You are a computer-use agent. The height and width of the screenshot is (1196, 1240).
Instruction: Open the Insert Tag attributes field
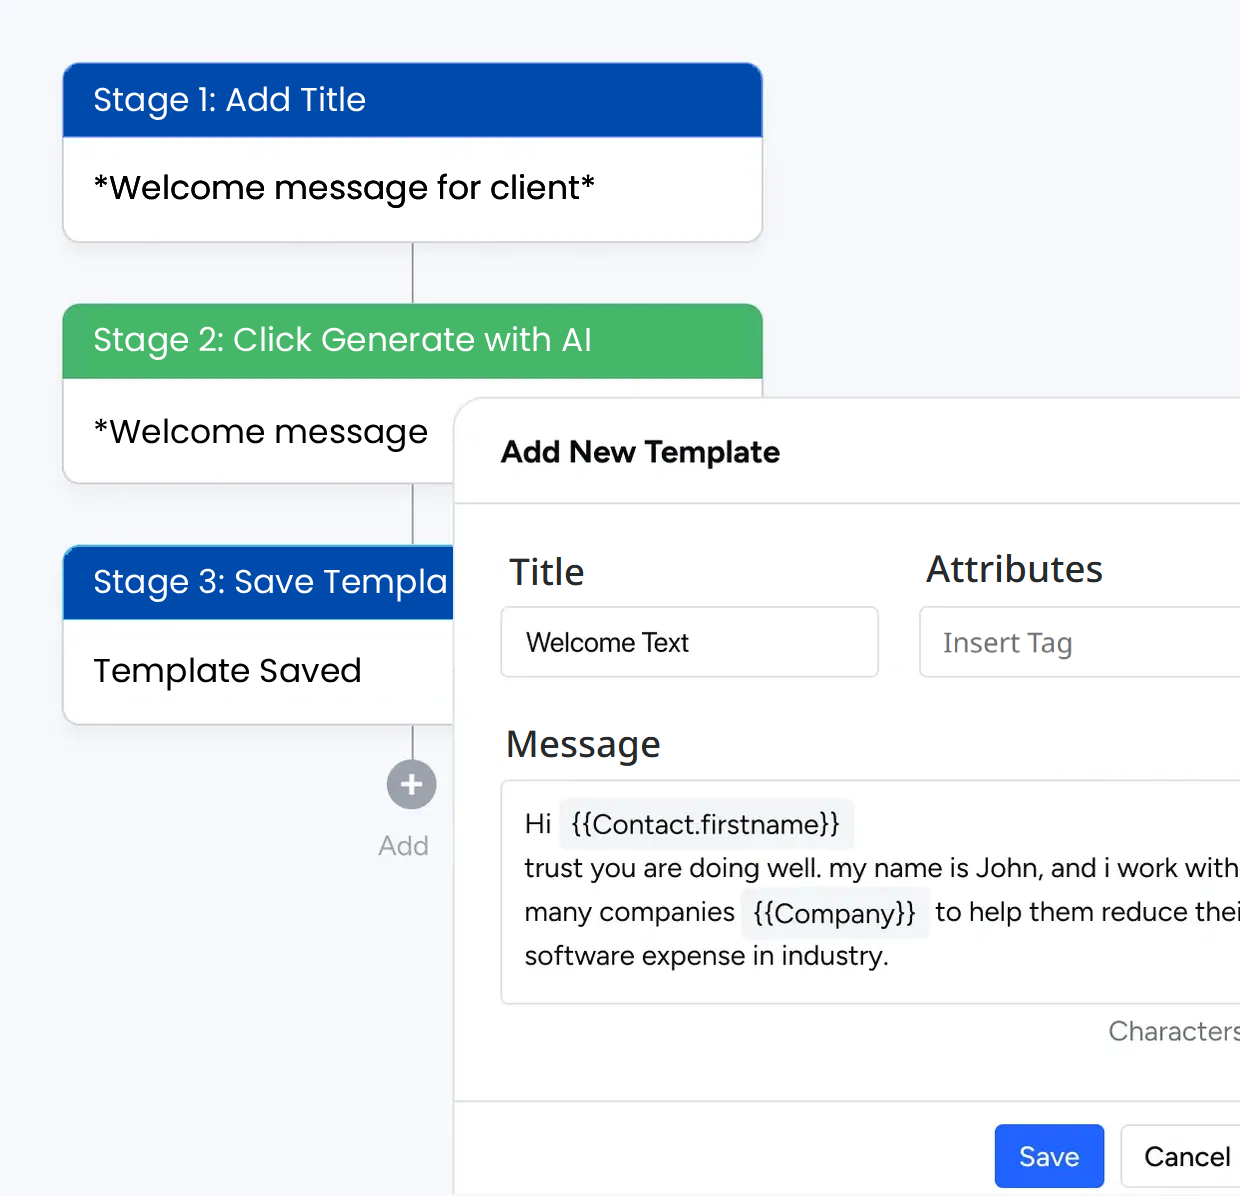pos(1080,642)
